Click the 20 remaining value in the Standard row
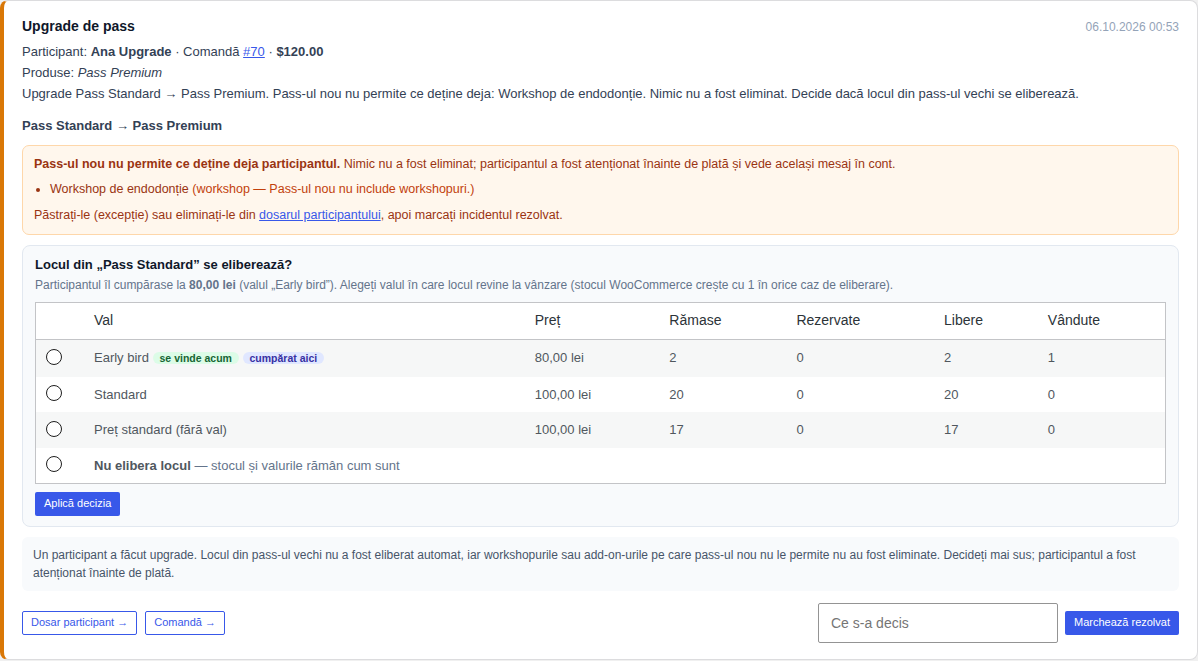The height and width of the screenshot is (661, 1198). point(676,394)
